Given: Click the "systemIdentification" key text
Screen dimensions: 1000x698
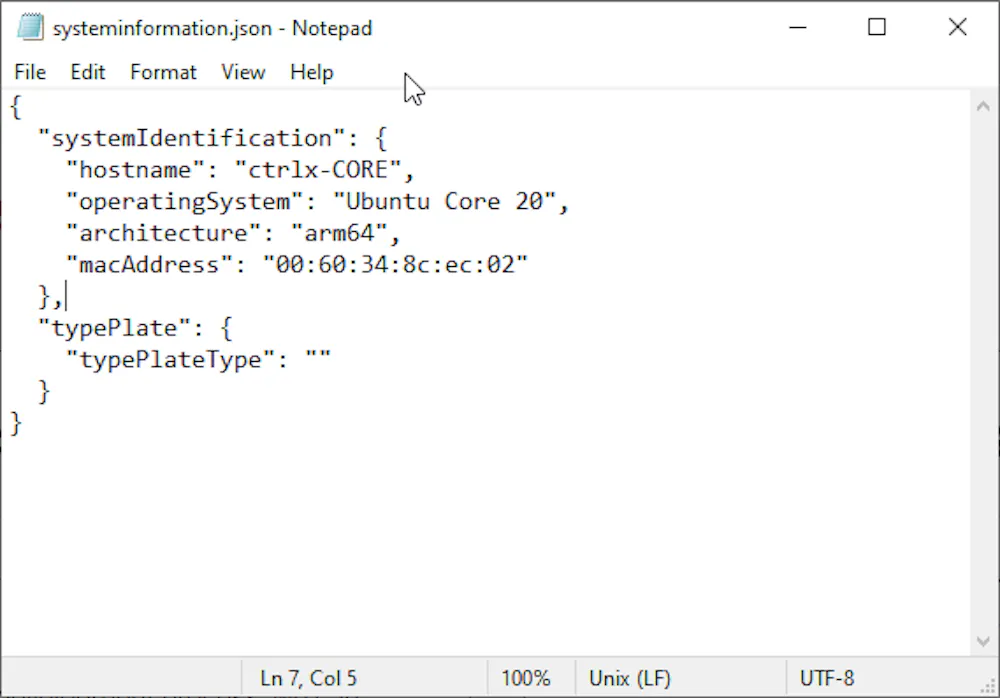Looking at the screenshot, I should (x=191, y=138).
